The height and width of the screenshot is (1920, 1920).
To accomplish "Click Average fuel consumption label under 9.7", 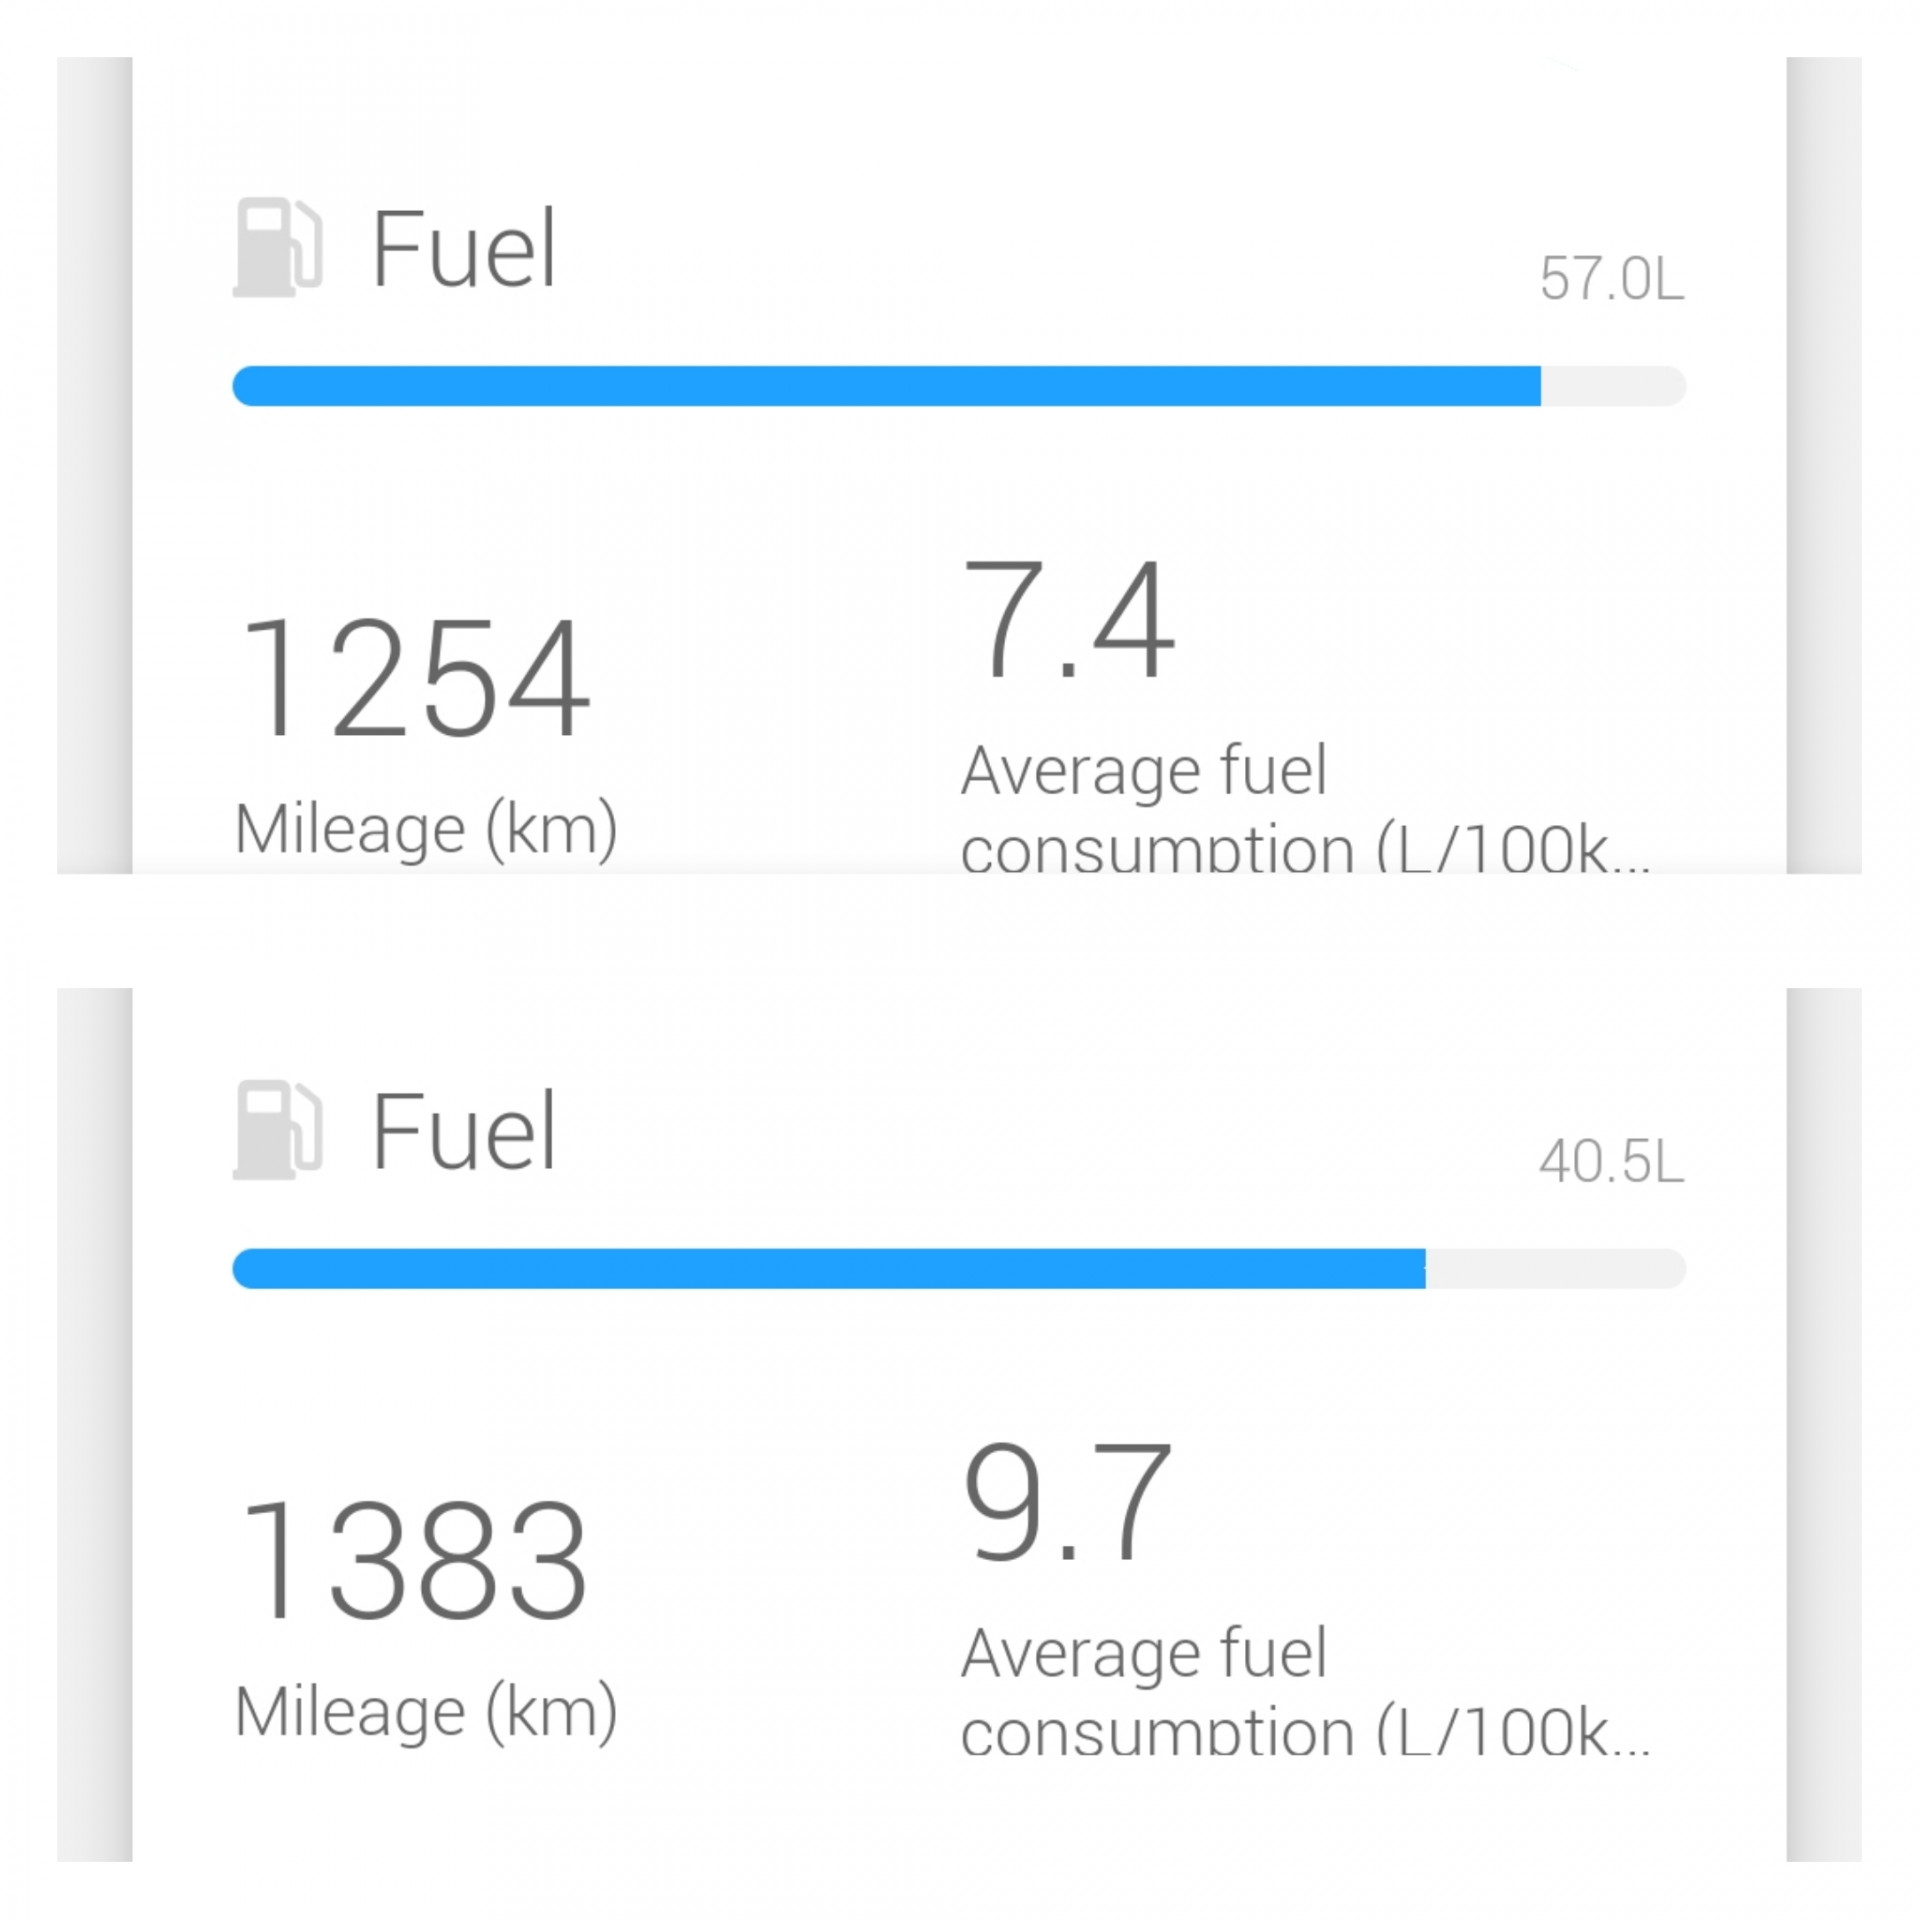I will tap(1305, 1690).
